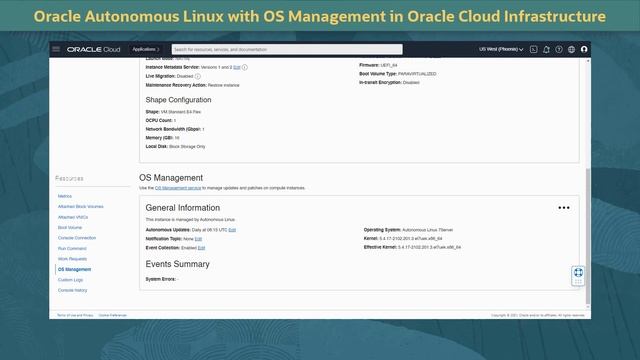Click the Operating System value text
The image size is (640, 360).
point(427,230)
